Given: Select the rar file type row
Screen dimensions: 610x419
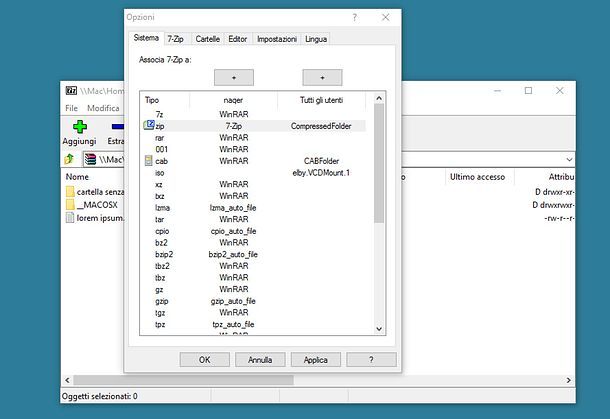Looking at the screenshot, I should click(x=253, y=138).
